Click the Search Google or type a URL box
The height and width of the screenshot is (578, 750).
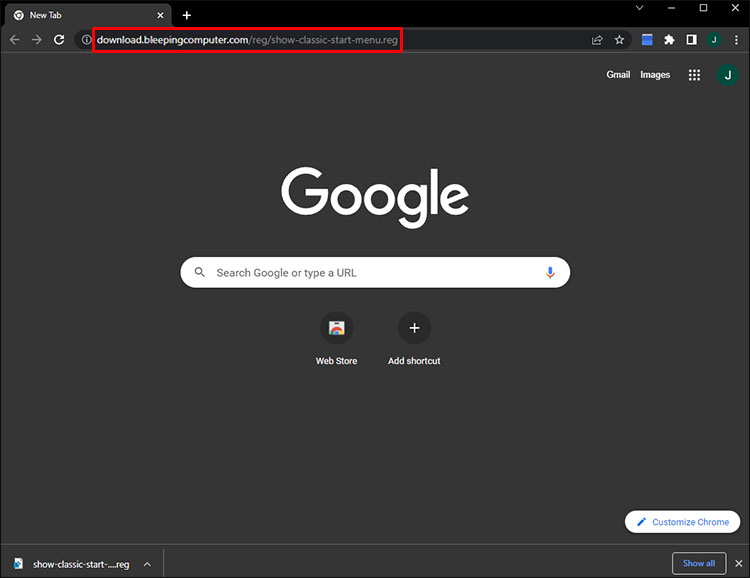(375, 272)
